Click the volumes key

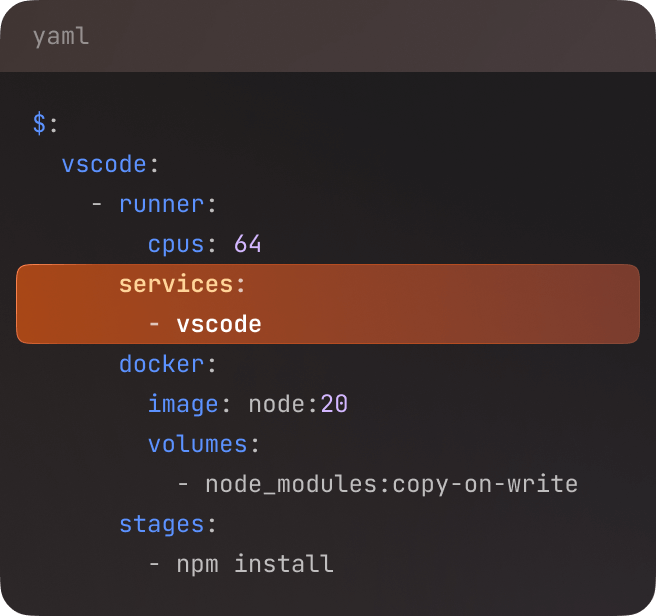[197, 444]
